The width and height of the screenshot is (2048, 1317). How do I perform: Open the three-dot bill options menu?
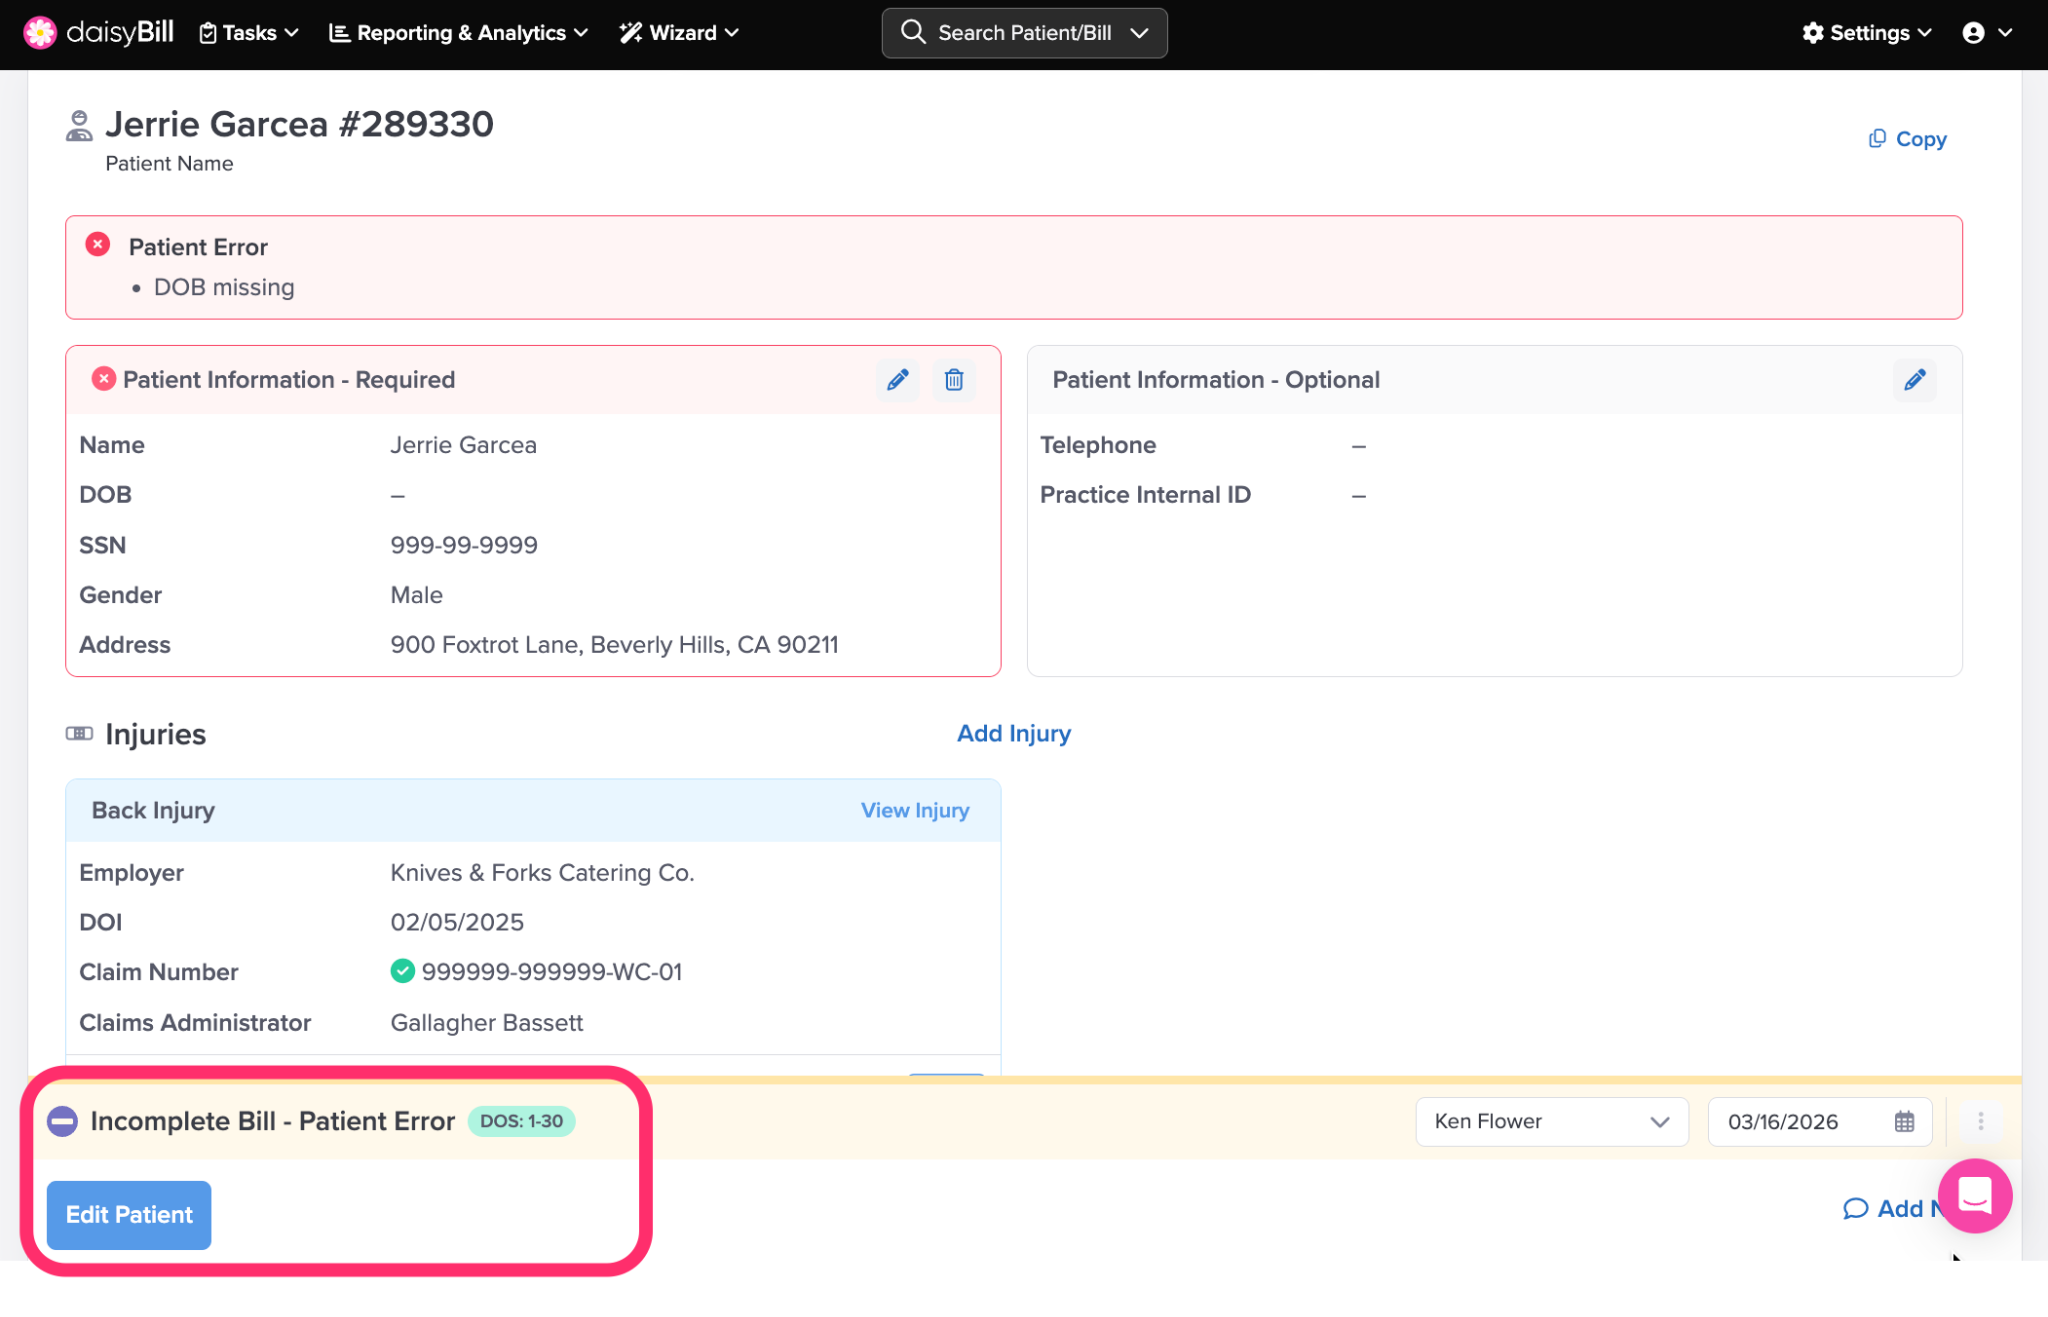[x=1980, y=1121]
